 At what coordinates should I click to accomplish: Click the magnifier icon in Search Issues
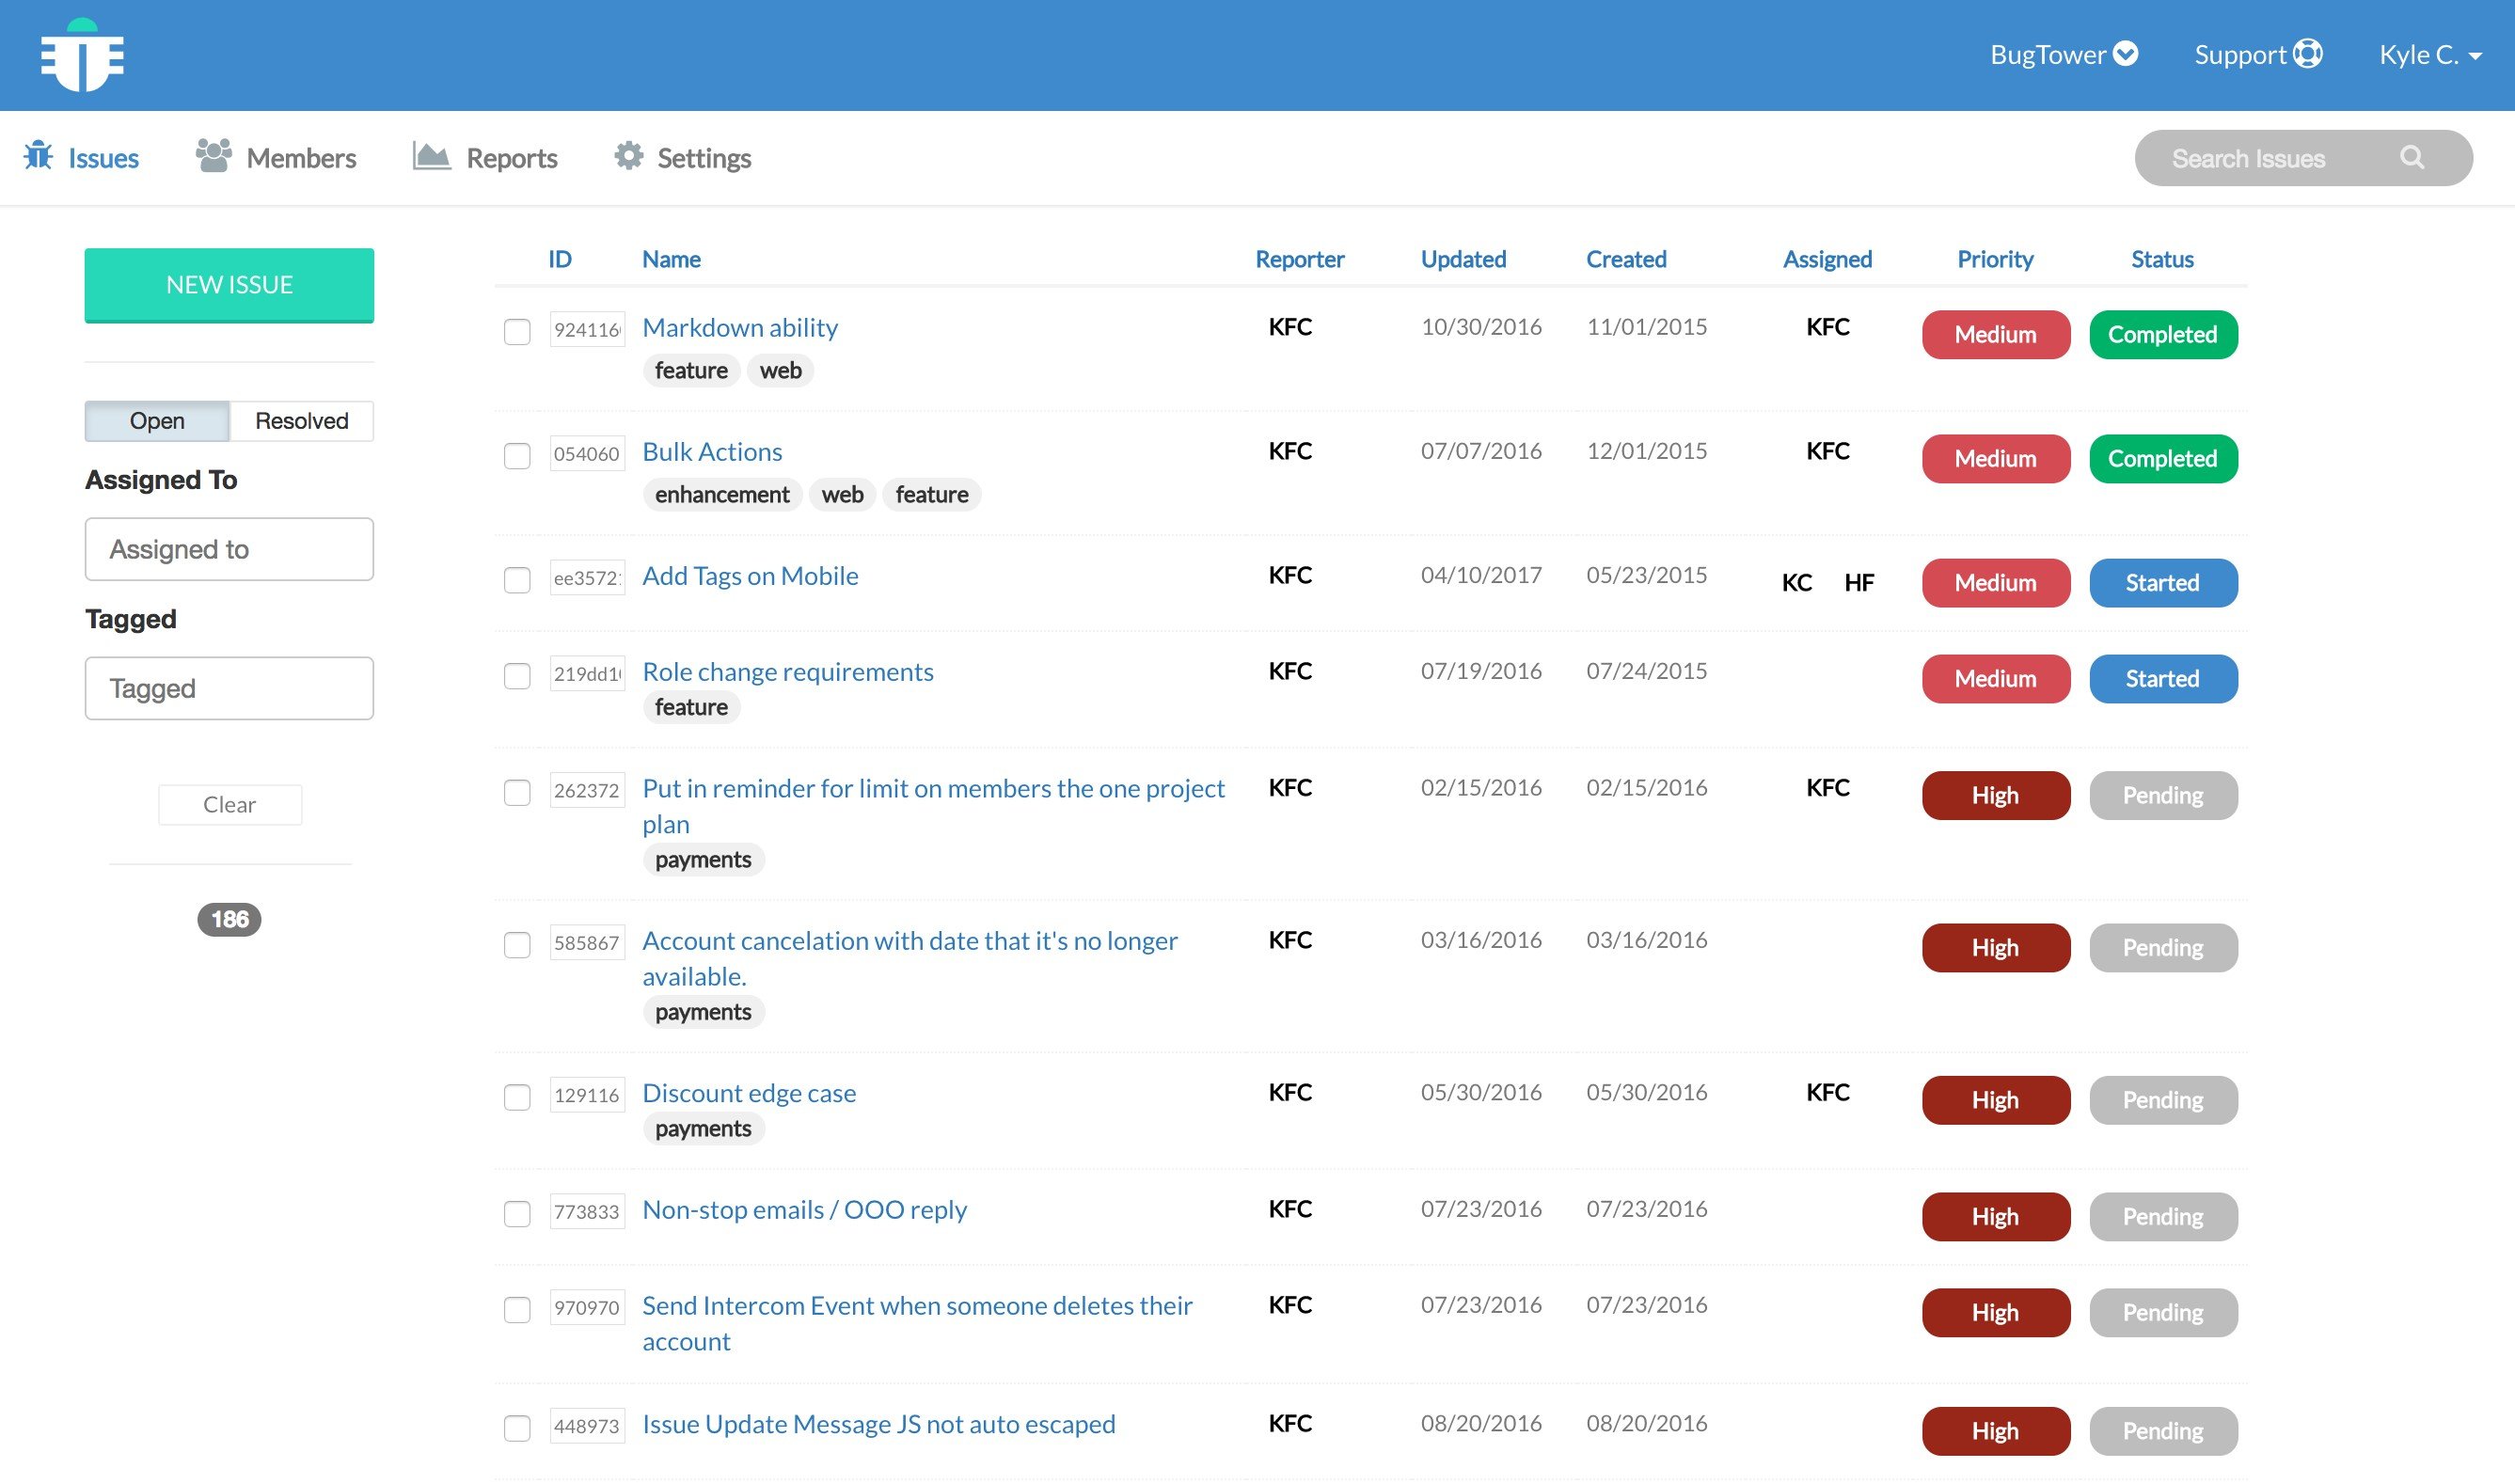[x=2412, y=158]
